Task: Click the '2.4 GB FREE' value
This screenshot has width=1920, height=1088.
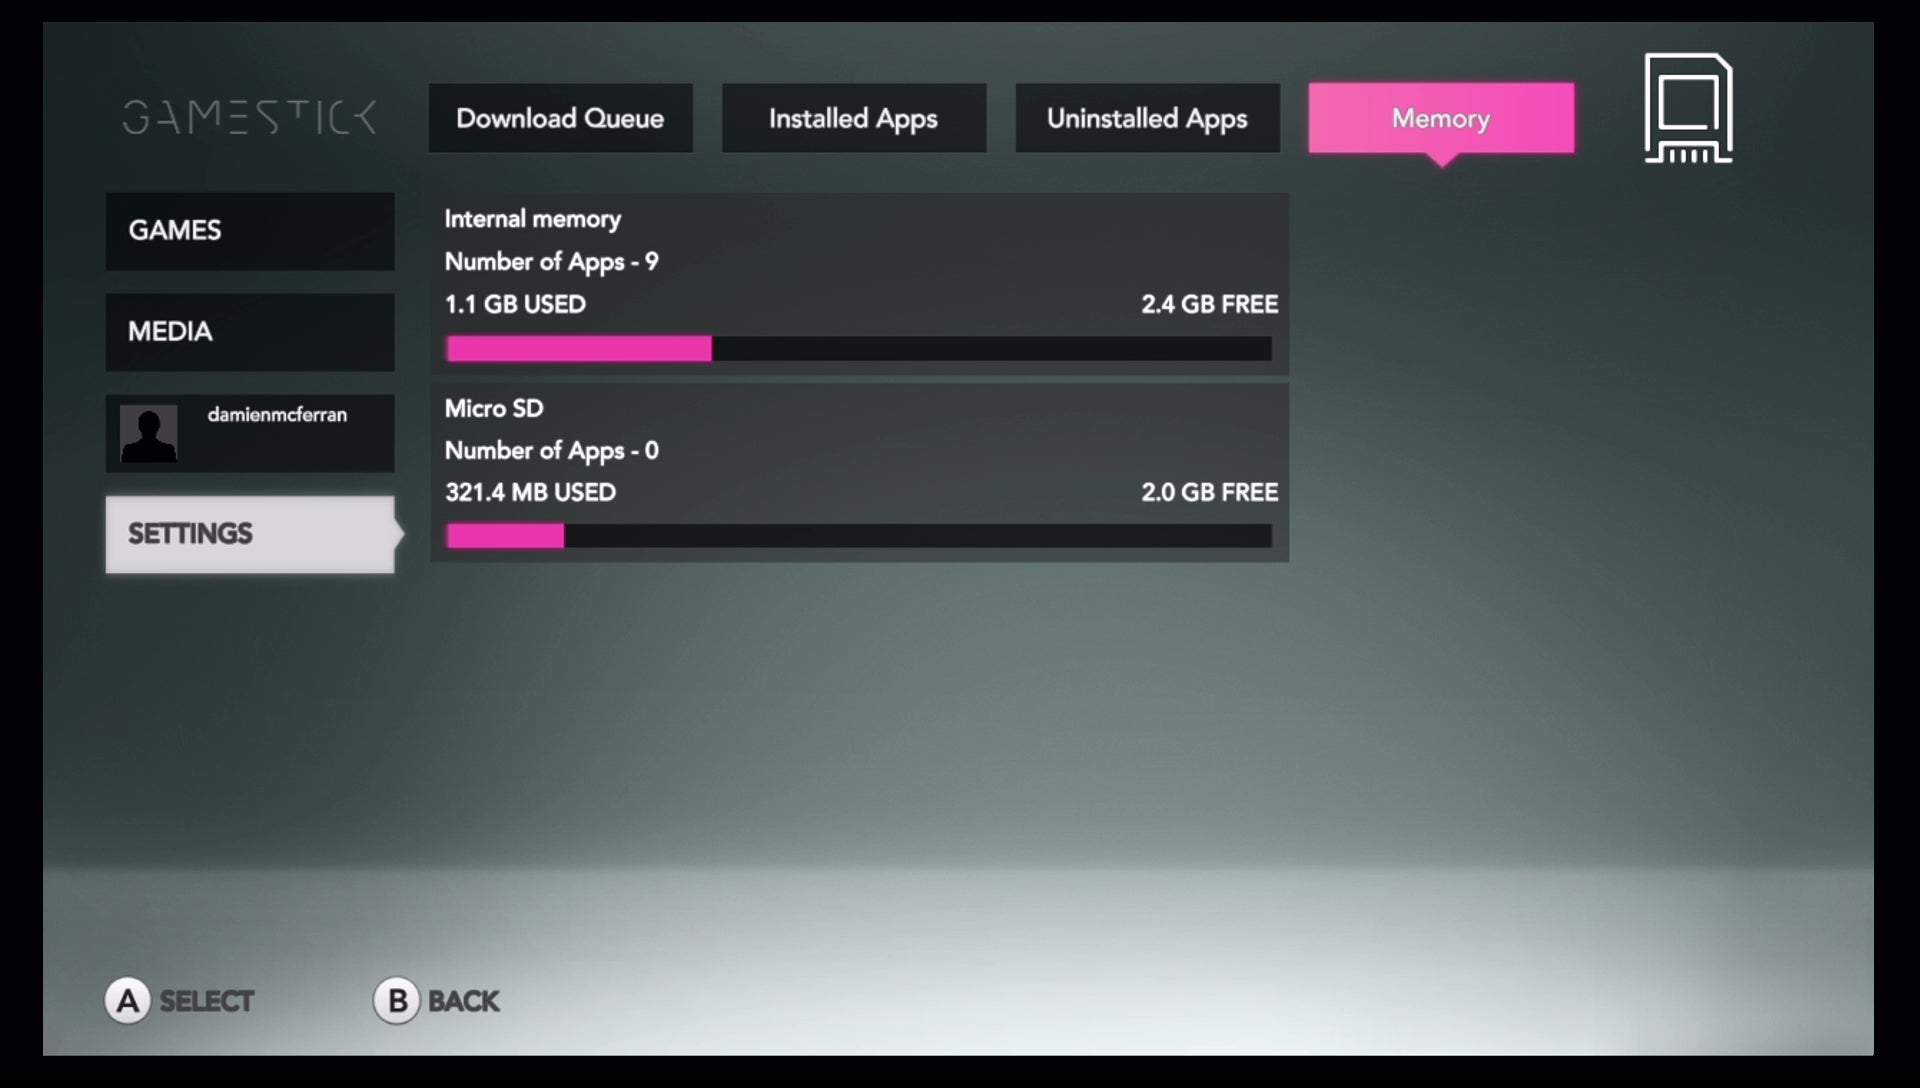Action: coord(1209,304)
